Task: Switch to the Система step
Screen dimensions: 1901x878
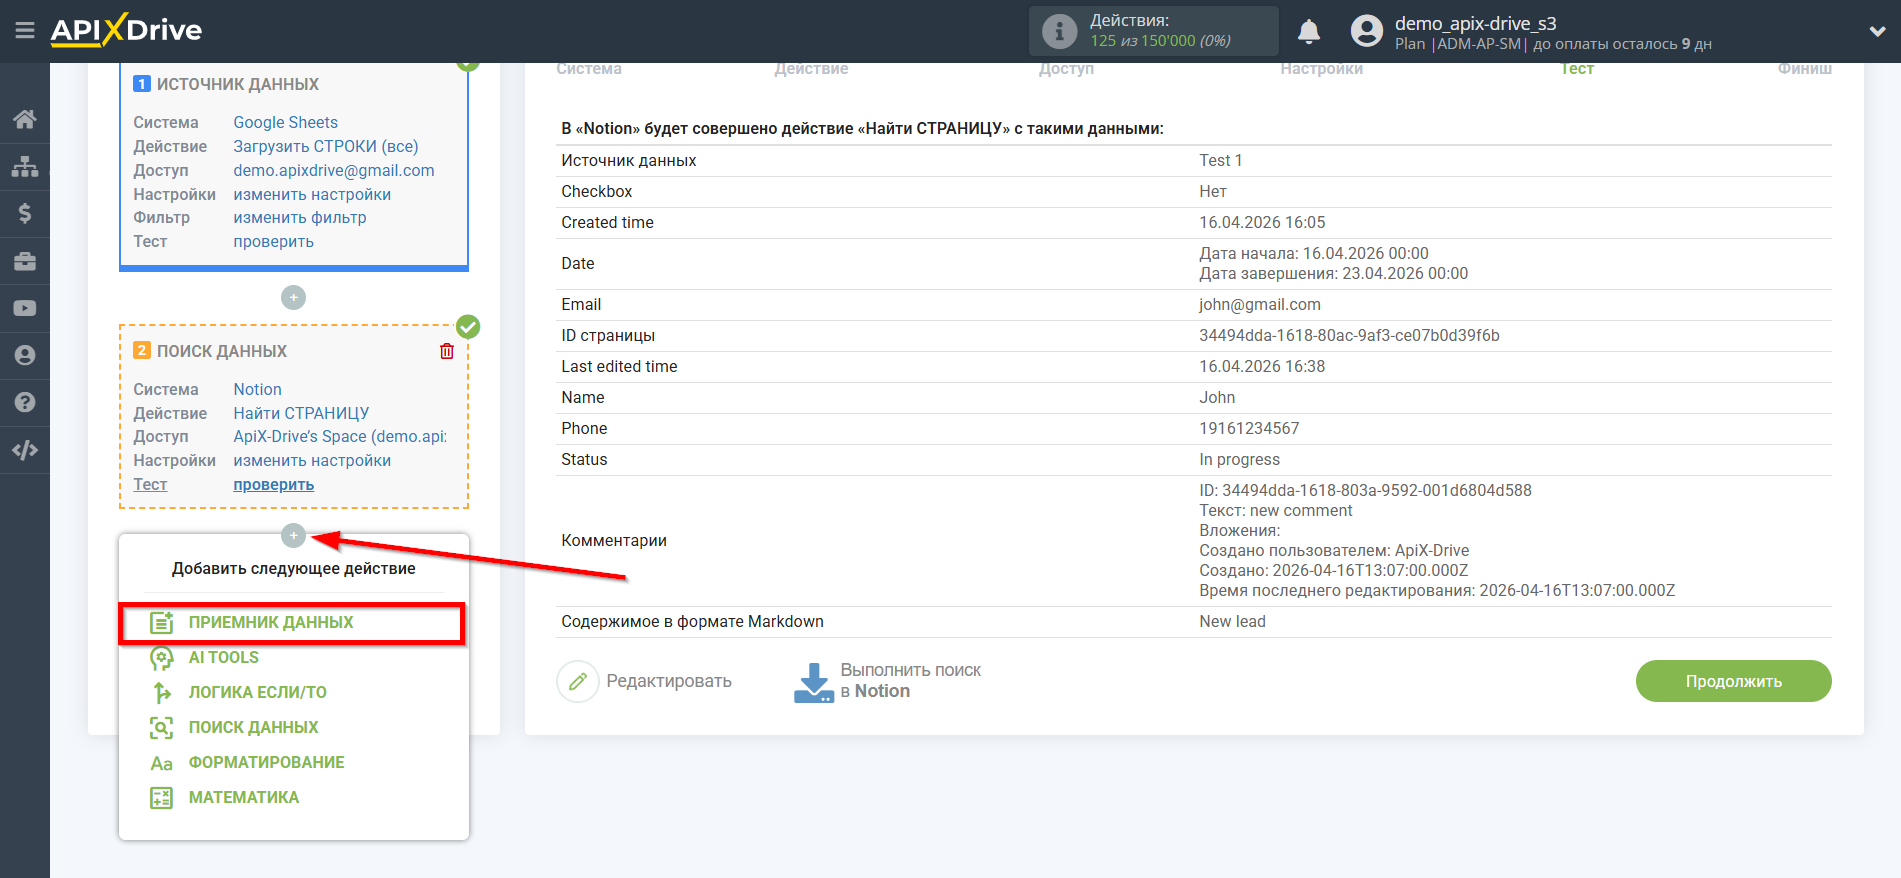Action: [x=589, y=68]
